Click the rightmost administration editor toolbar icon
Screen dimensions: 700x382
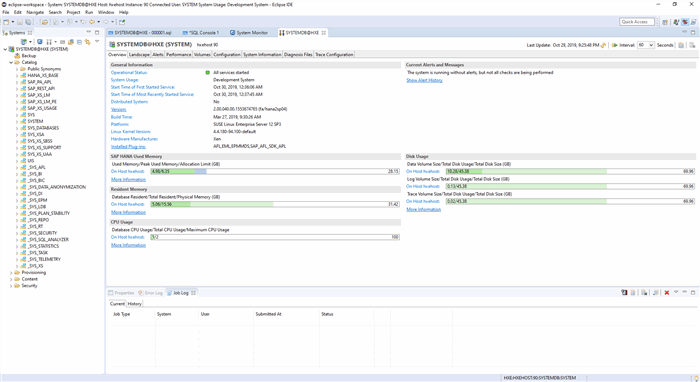pos(692,45)
